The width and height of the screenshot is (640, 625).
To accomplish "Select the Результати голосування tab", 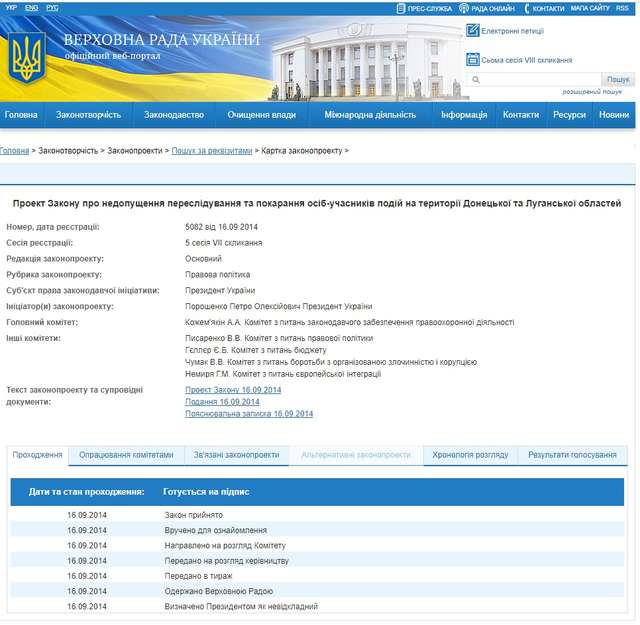I will (572, 455).
